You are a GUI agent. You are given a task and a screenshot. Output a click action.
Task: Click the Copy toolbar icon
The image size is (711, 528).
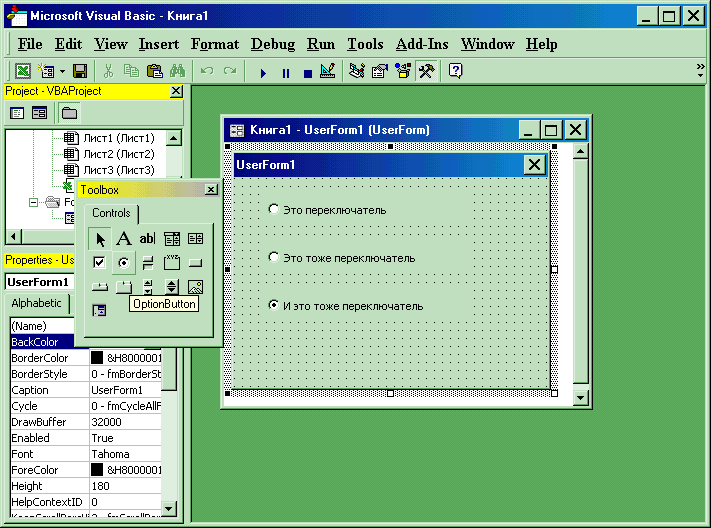[131, 71]
